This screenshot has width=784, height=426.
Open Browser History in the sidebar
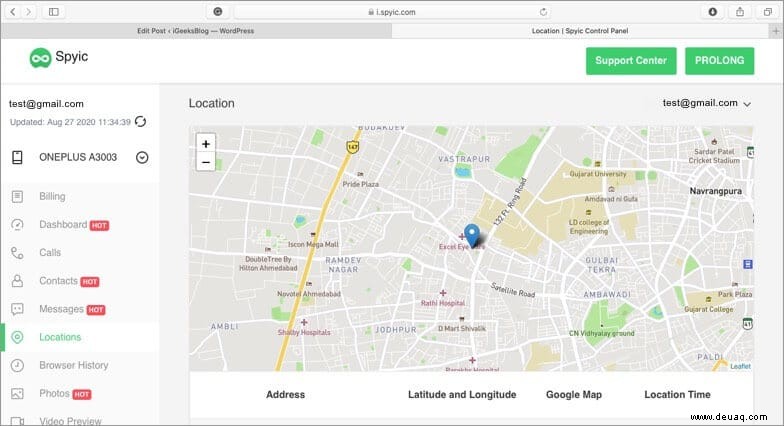74,366
